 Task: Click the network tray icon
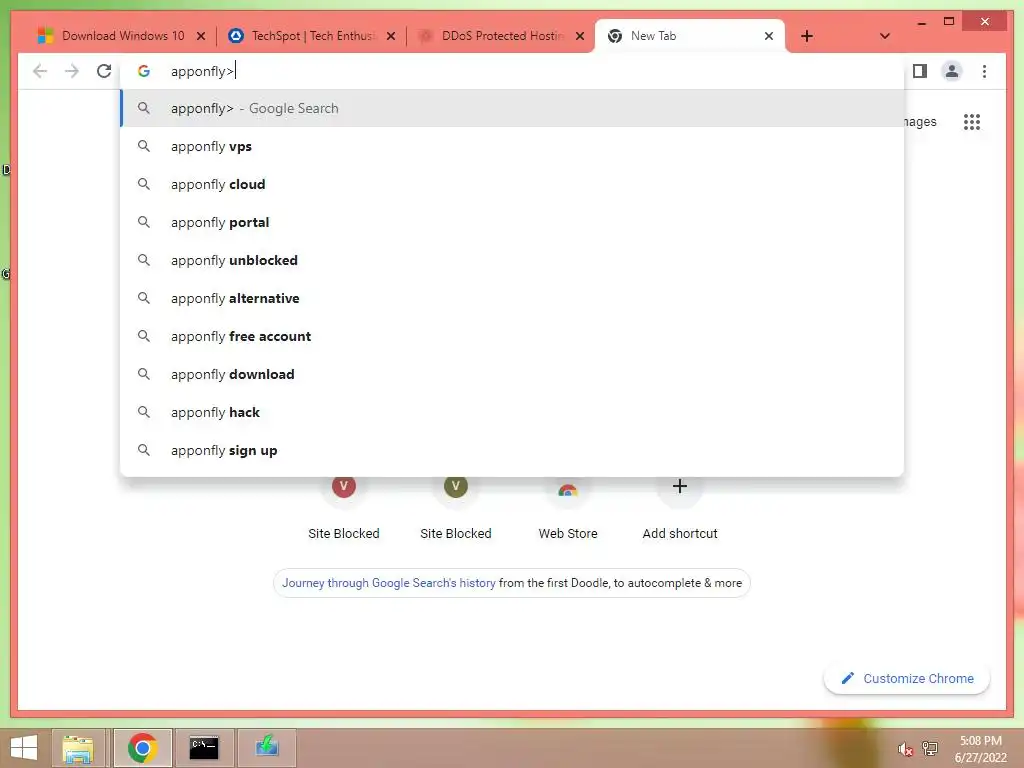(930, 748)
